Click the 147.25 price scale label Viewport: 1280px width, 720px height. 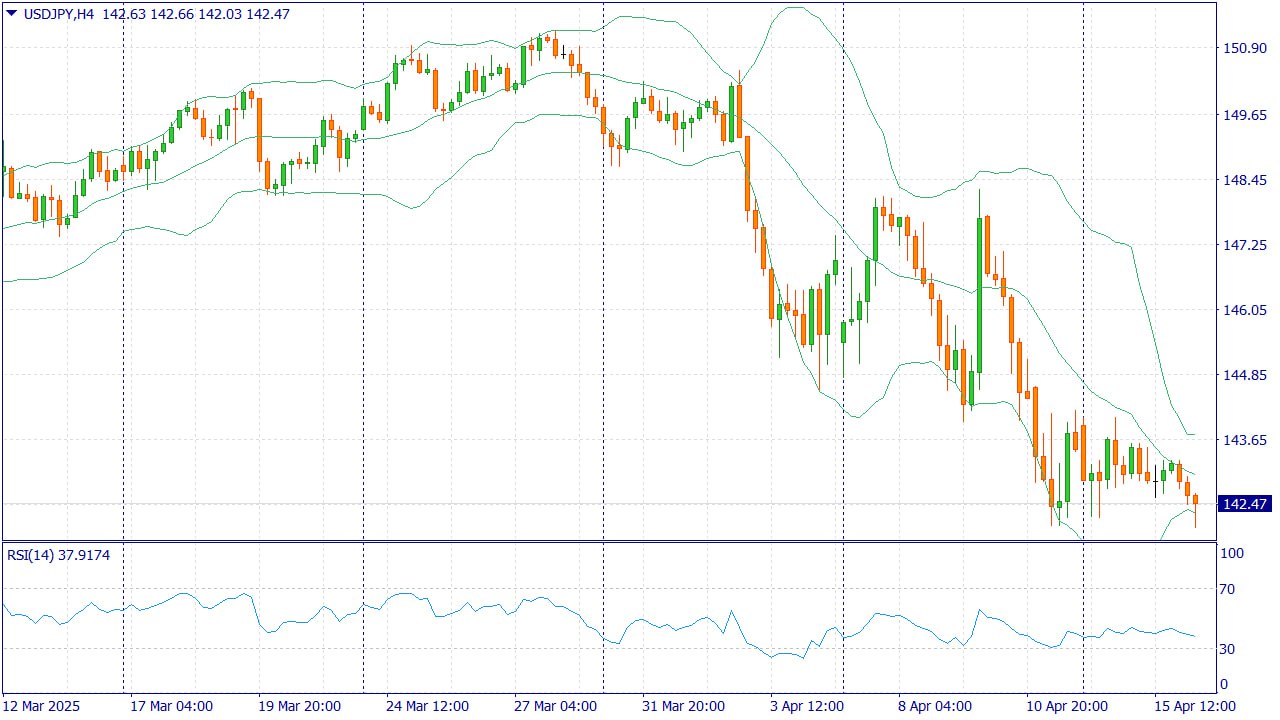tap(1244, 245)
